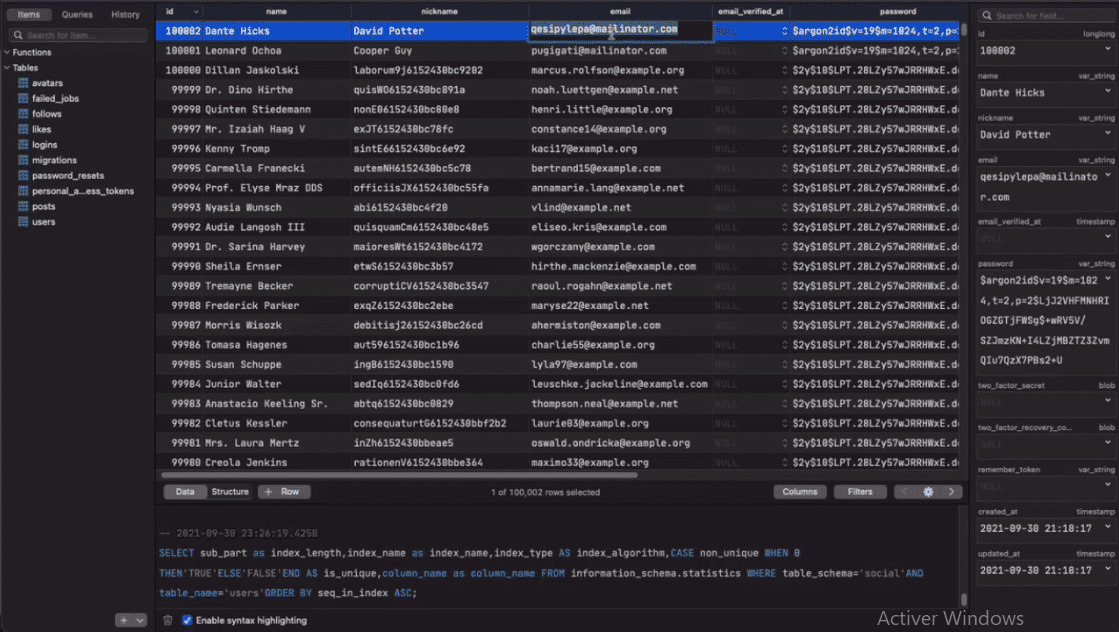
Task: Open the dropdown for name field Dante Hicks
Action: pos(1108,91)
